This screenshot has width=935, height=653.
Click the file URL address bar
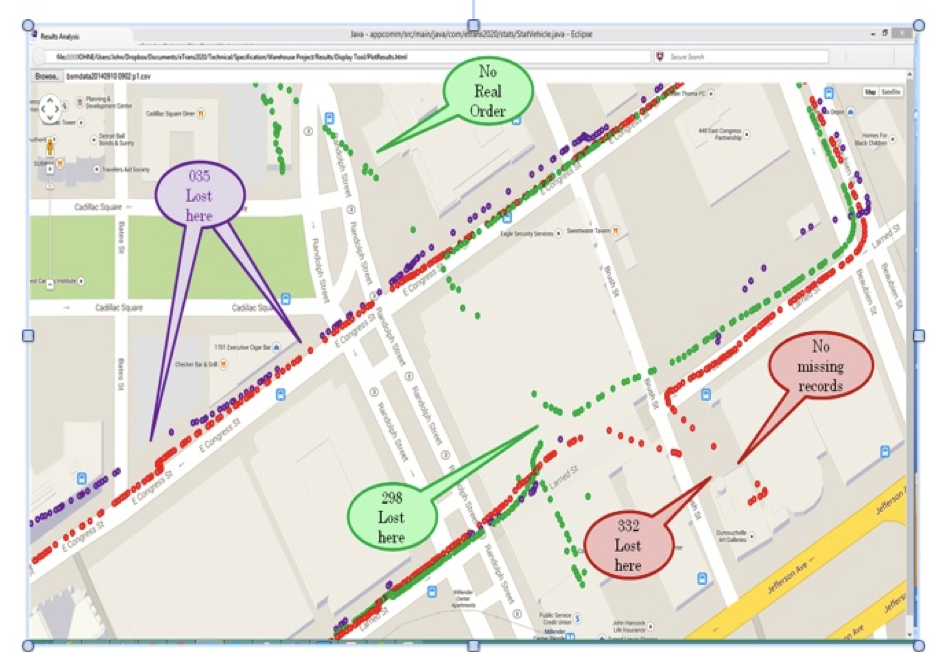point(346,57)
